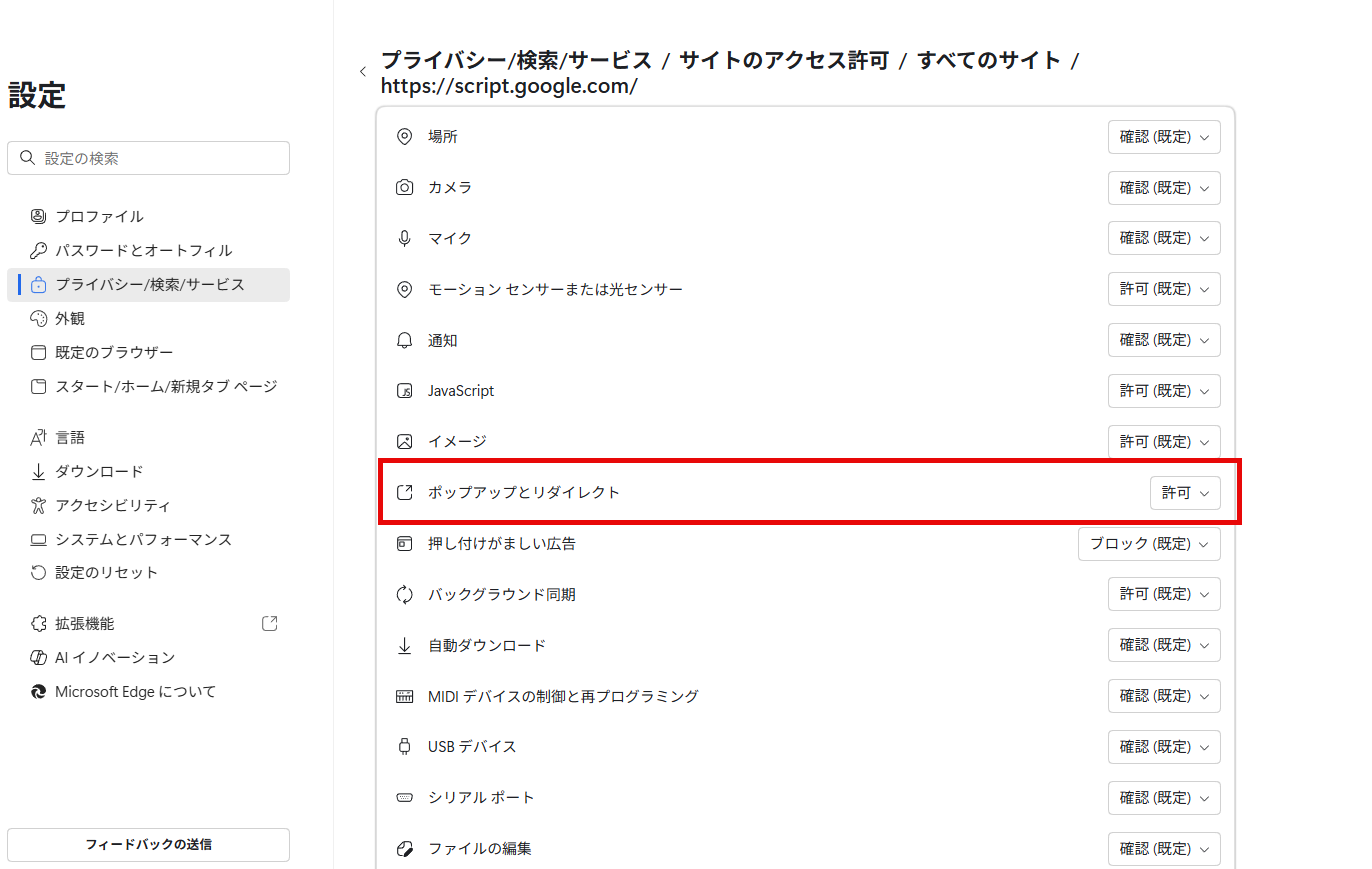Click the Profile icon in sidebar
Viewport: 1372px width, 869px height.
tap(39, 217)
